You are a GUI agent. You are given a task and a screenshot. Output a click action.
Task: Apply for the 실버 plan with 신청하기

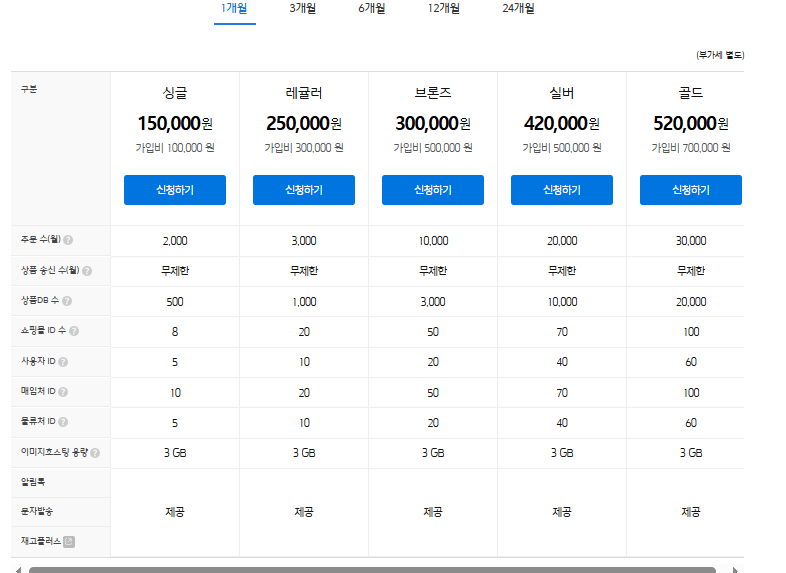[x=562, y=190]
